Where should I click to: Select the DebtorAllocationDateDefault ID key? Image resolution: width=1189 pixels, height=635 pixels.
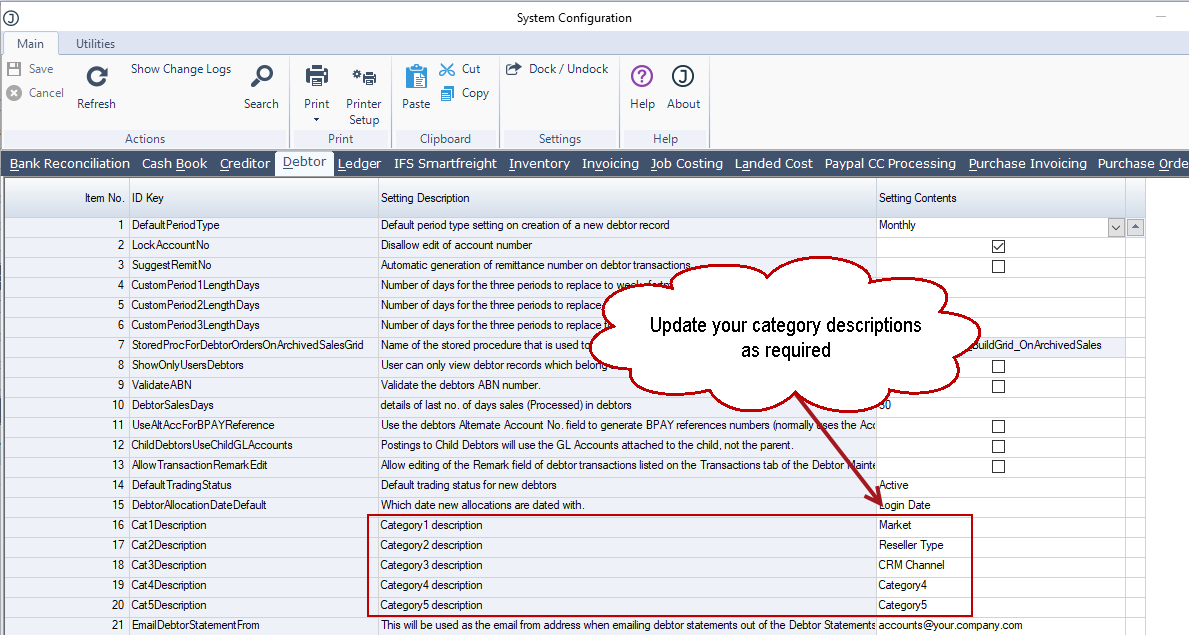tap(199, 505)
